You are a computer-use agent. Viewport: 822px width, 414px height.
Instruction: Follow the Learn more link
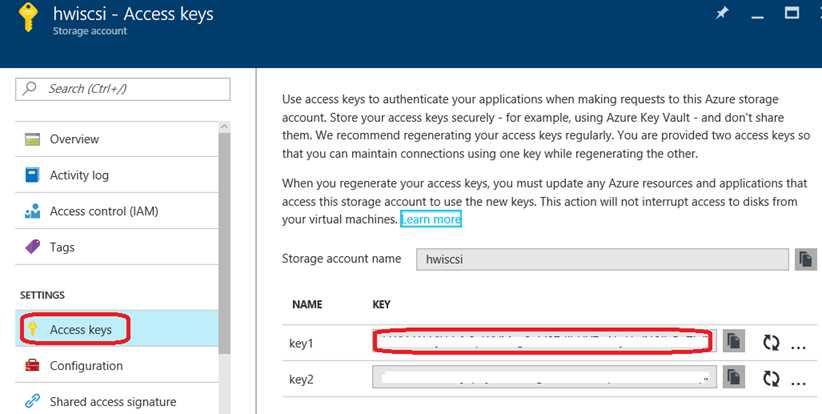click(x=431, y=220)
